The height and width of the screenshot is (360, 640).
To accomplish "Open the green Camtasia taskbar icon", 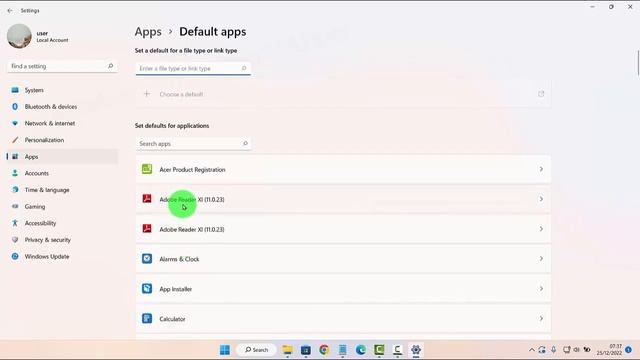I will 379,350.
